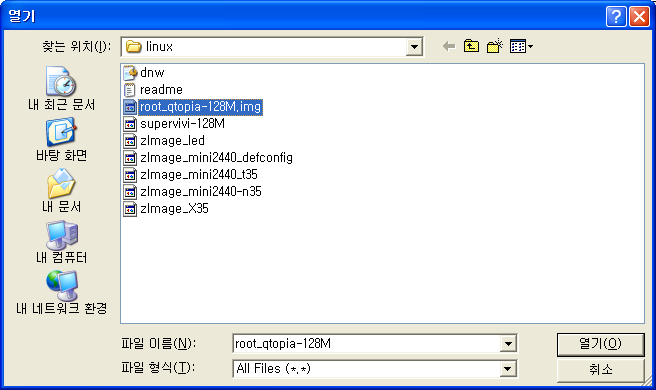The height and width of the screenshot is (390, 656).
Task: Open 내 문서 folder shortcut
Action: [61, 190]
